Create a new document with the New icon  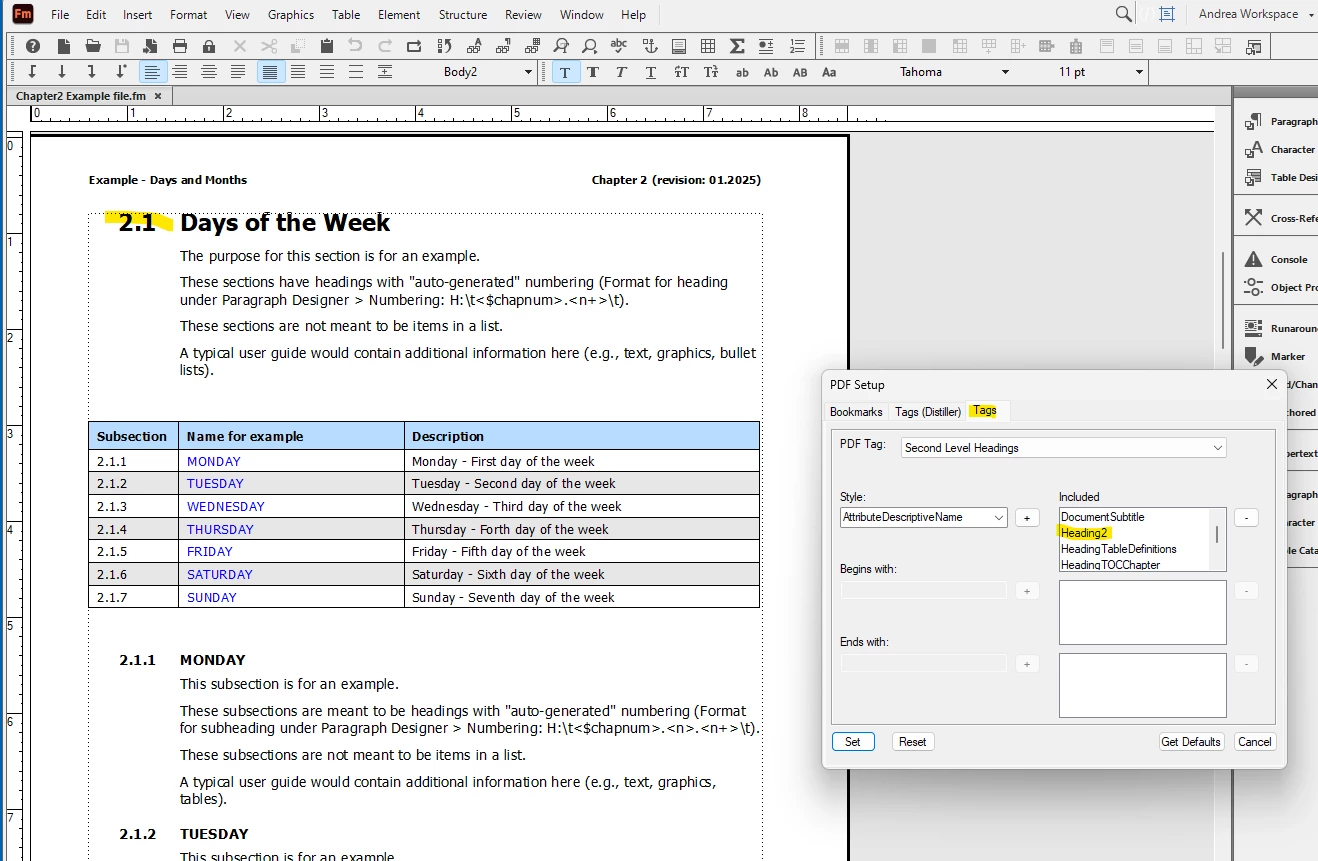pos(63,46)
